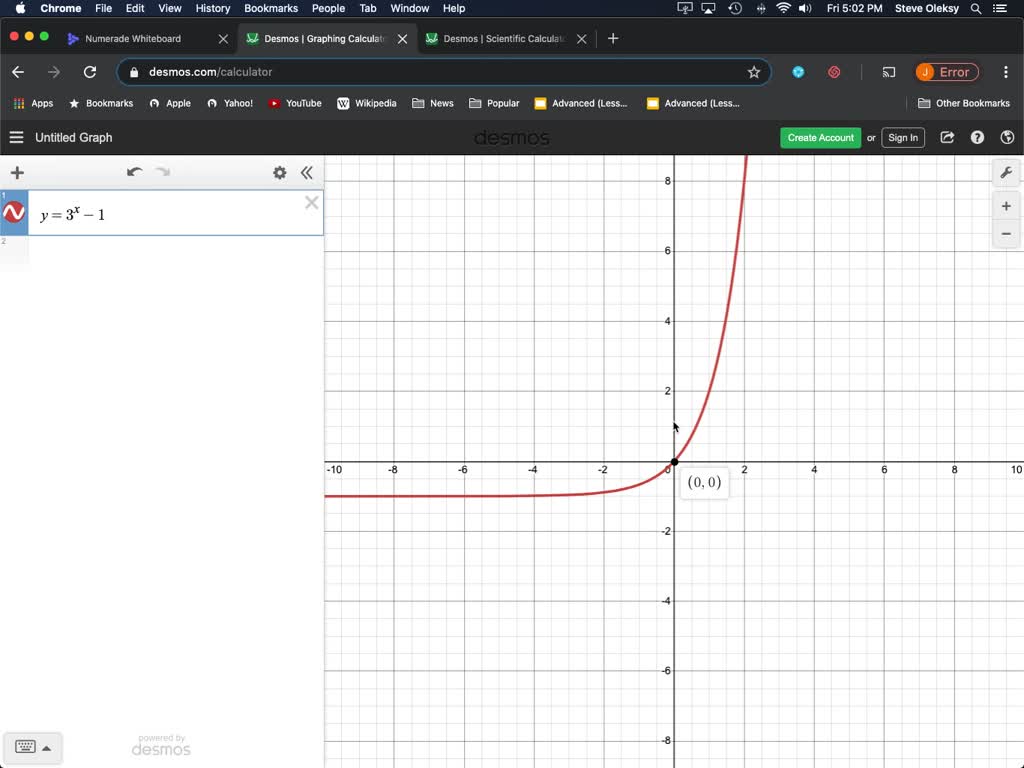Zoom out on the graph
This screenshot has height=768, width=1024.
point(1006,234)
